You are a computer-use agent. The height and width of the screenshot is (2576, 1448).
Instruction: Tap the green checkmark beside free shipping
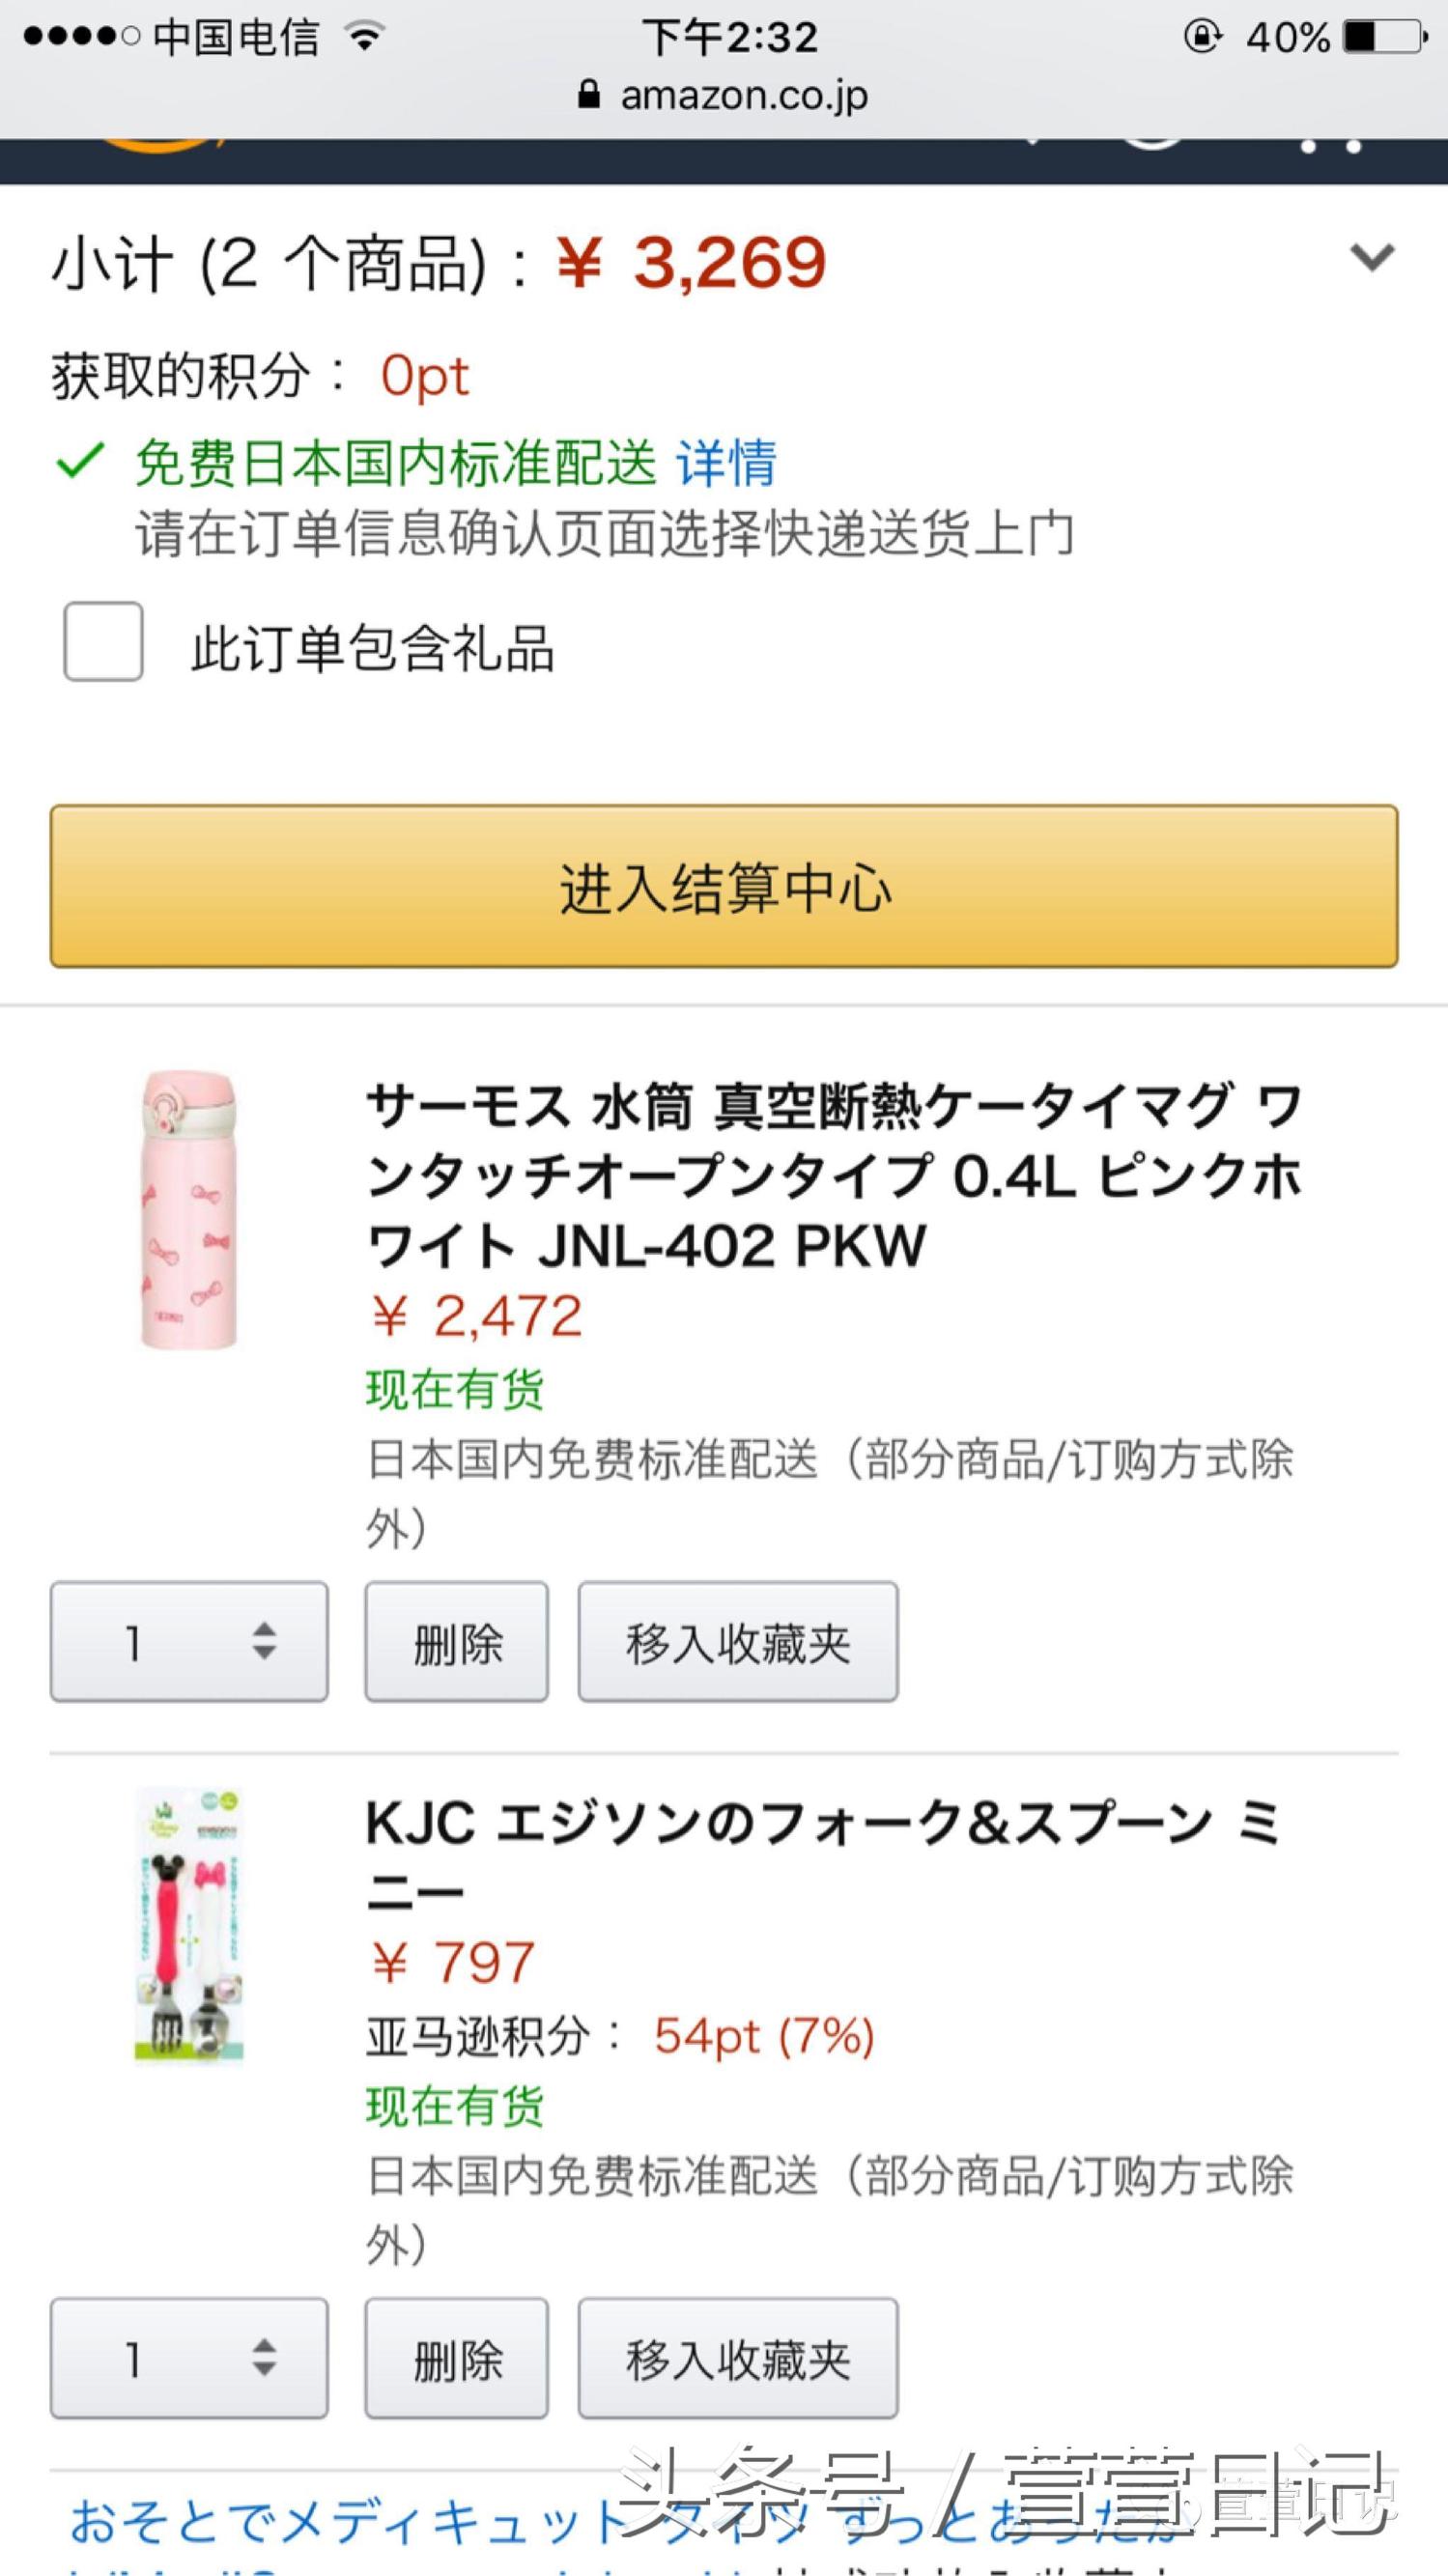click(x=80, y=461)
